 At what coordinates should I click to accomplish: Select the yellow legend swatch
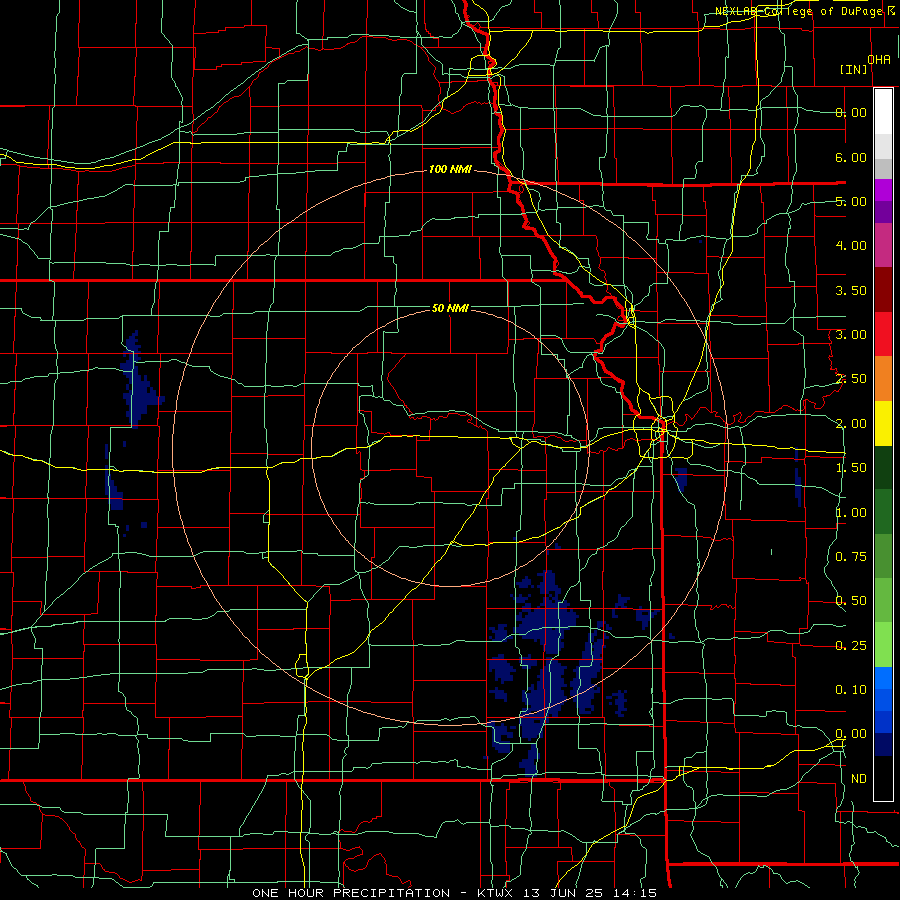coord(883,423)
